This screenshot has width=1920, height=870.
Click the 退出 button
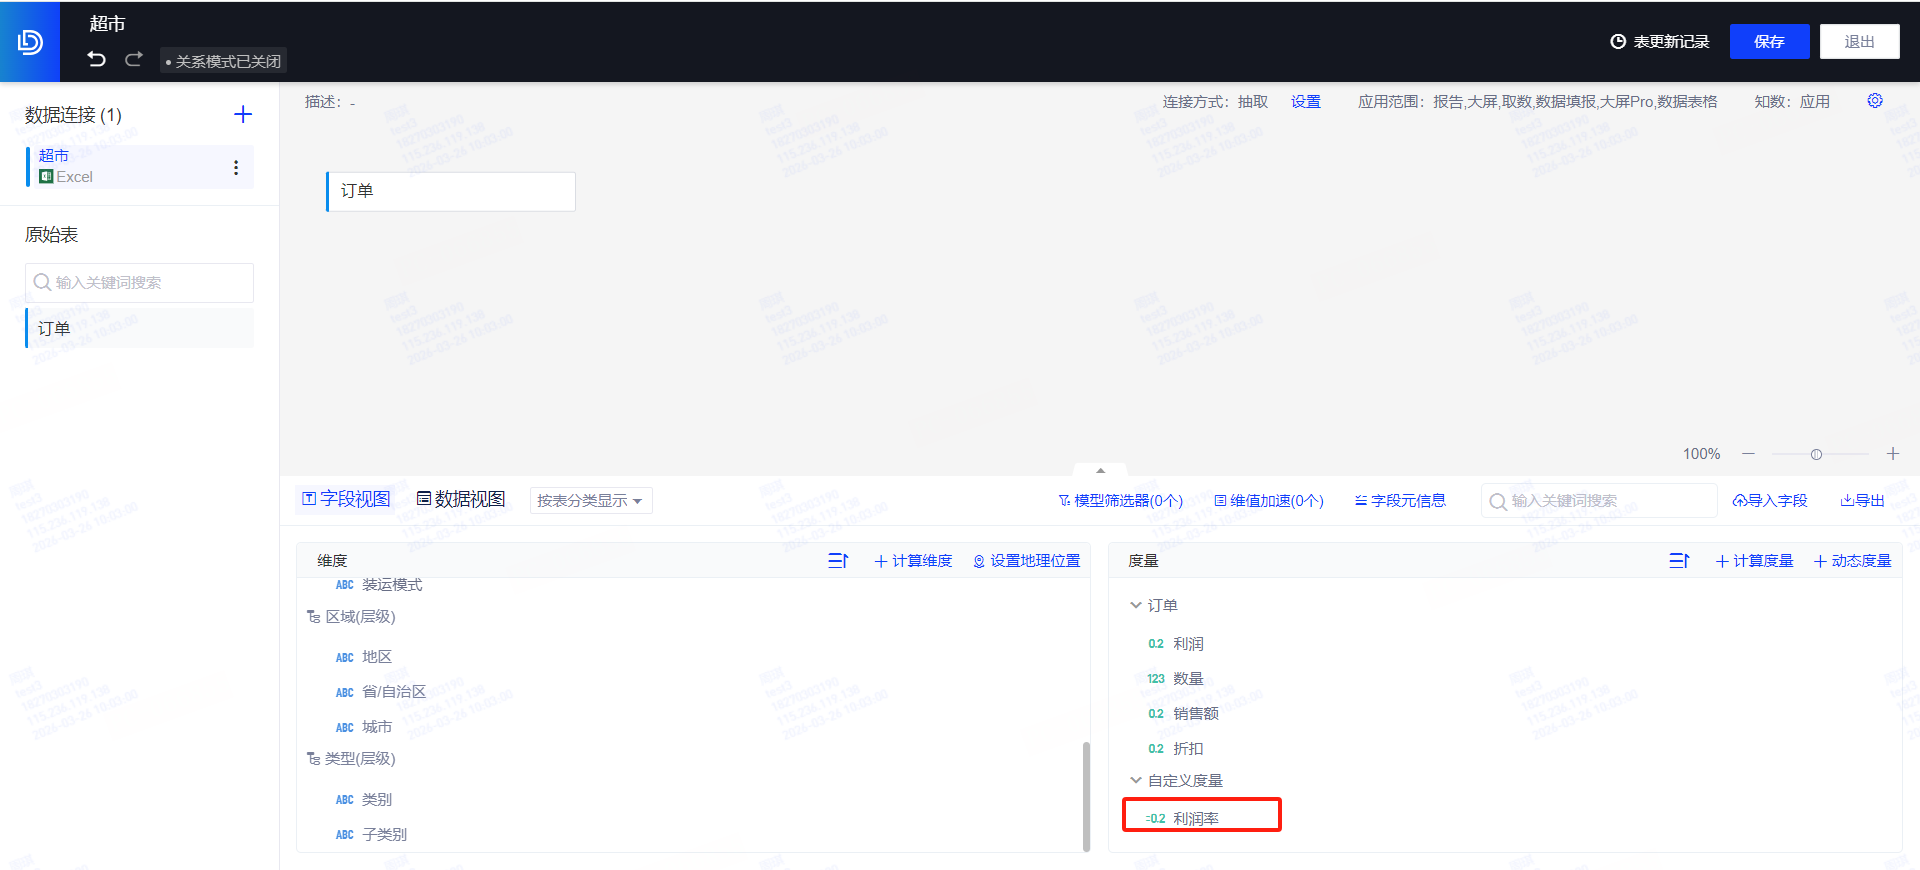(x=1859, y=41)
